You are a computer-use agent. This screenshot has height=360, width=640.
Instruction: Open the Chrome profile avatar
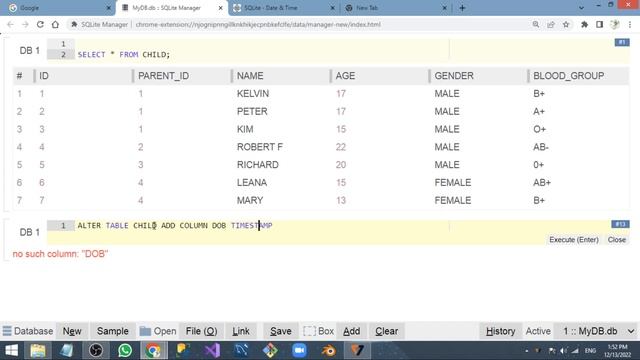(615, 24)
